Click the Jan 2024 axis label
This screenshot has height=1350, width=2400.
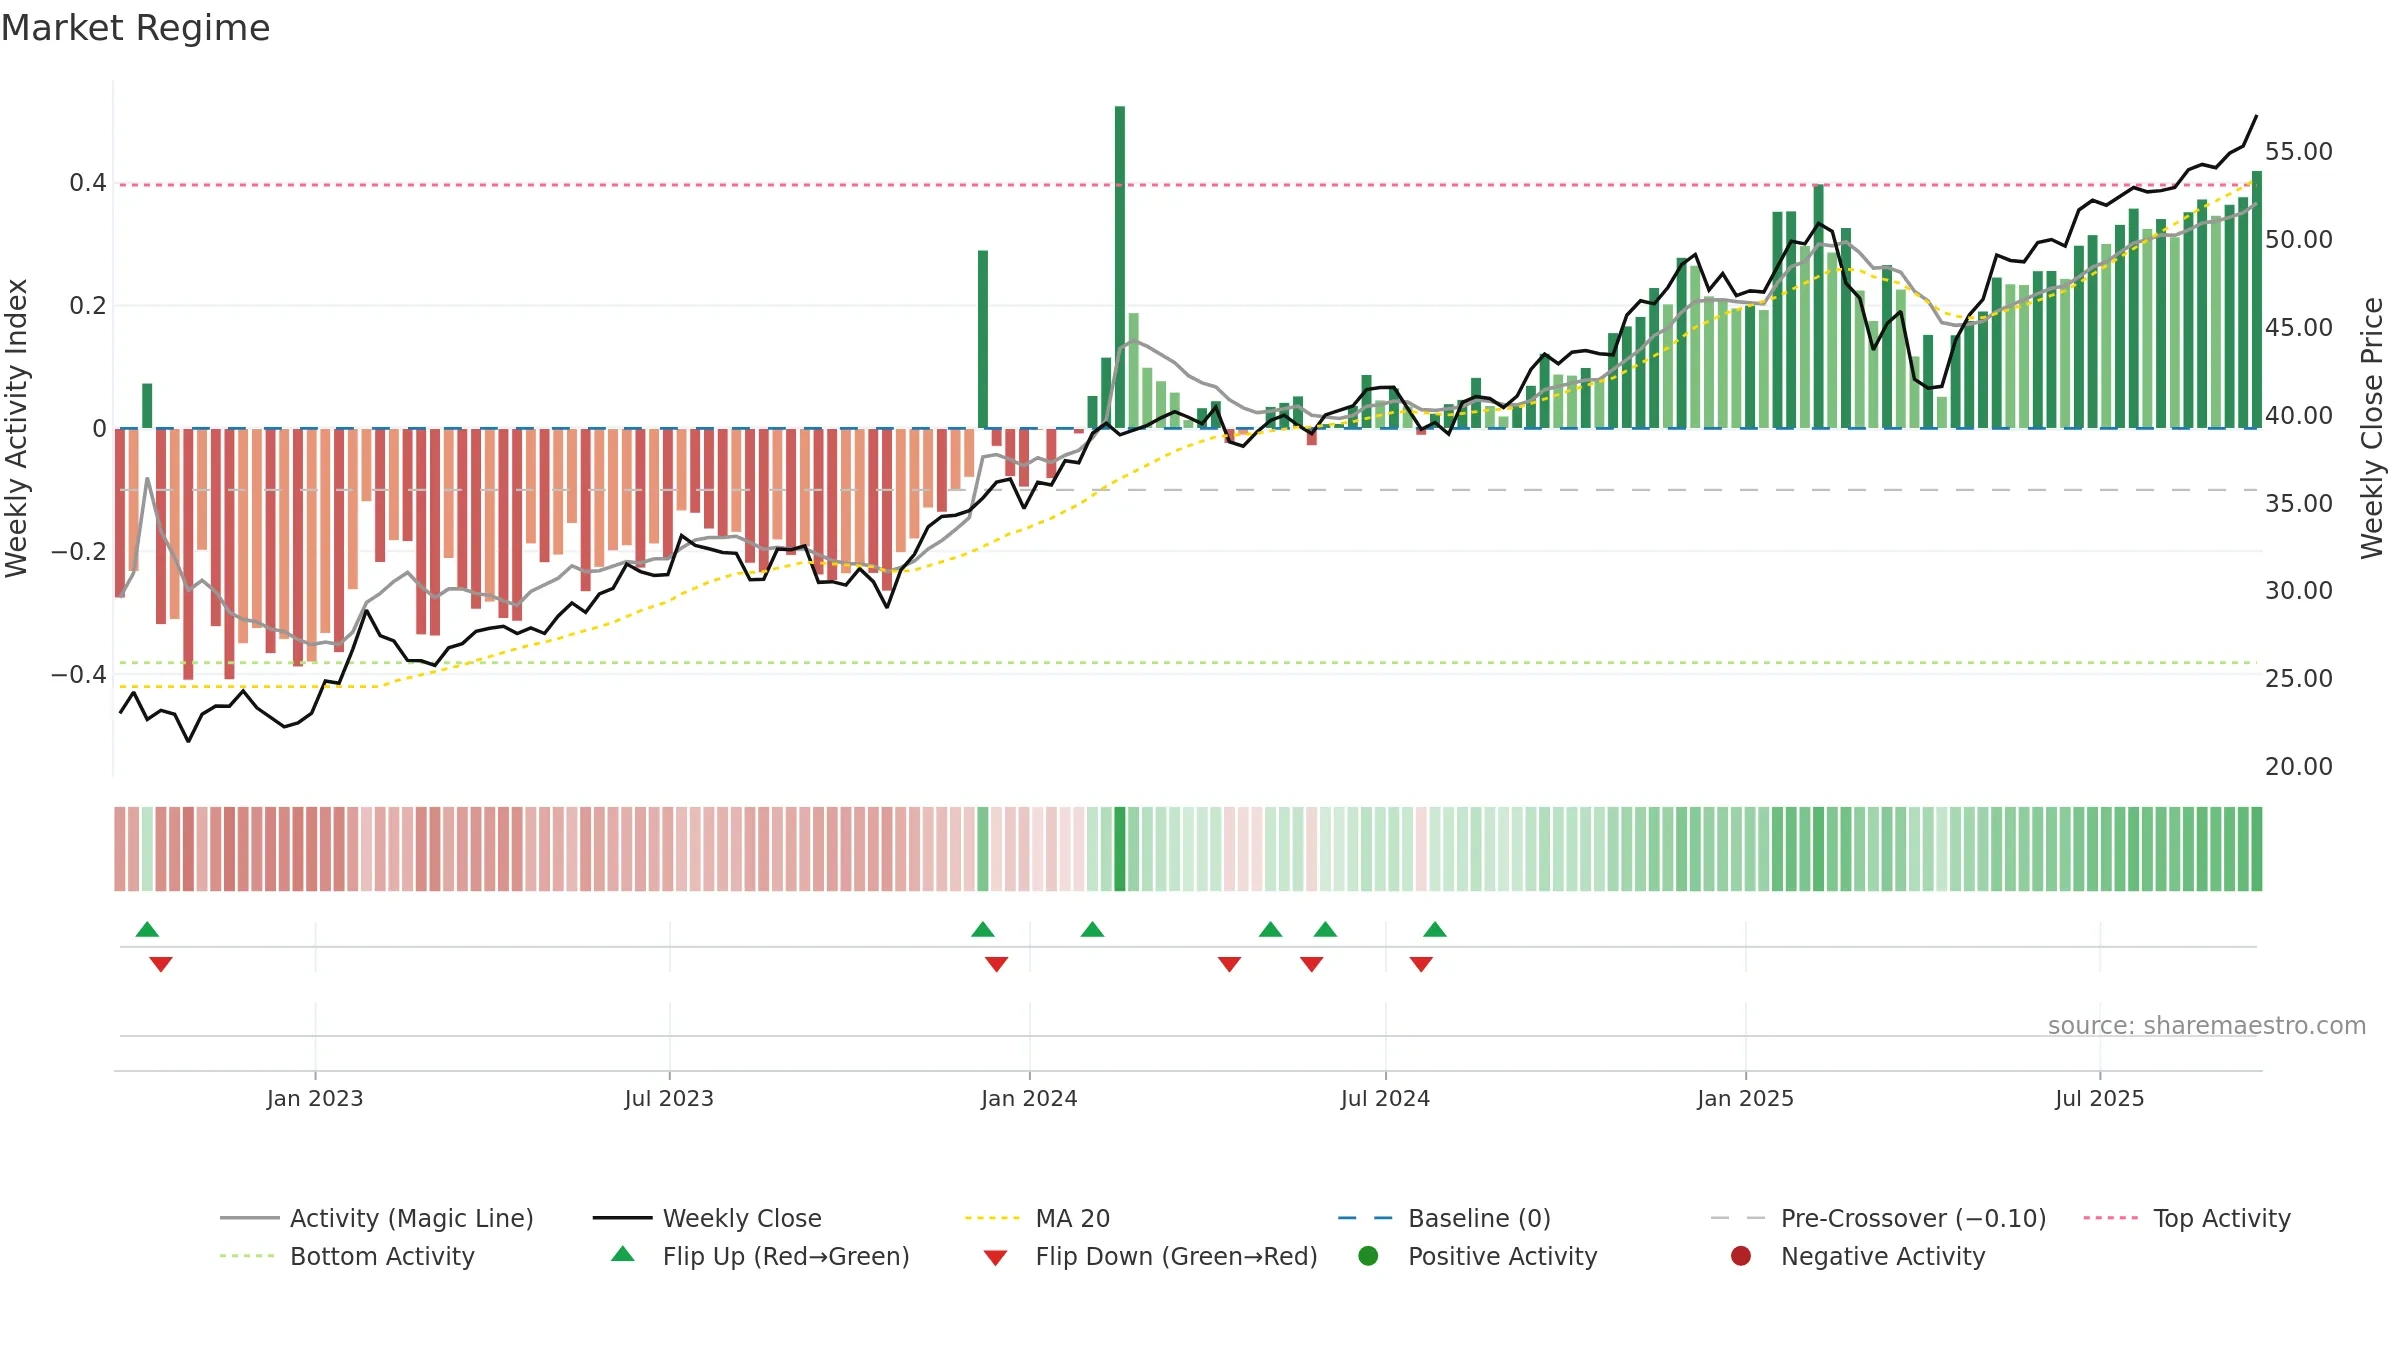click(1029, 1098)
